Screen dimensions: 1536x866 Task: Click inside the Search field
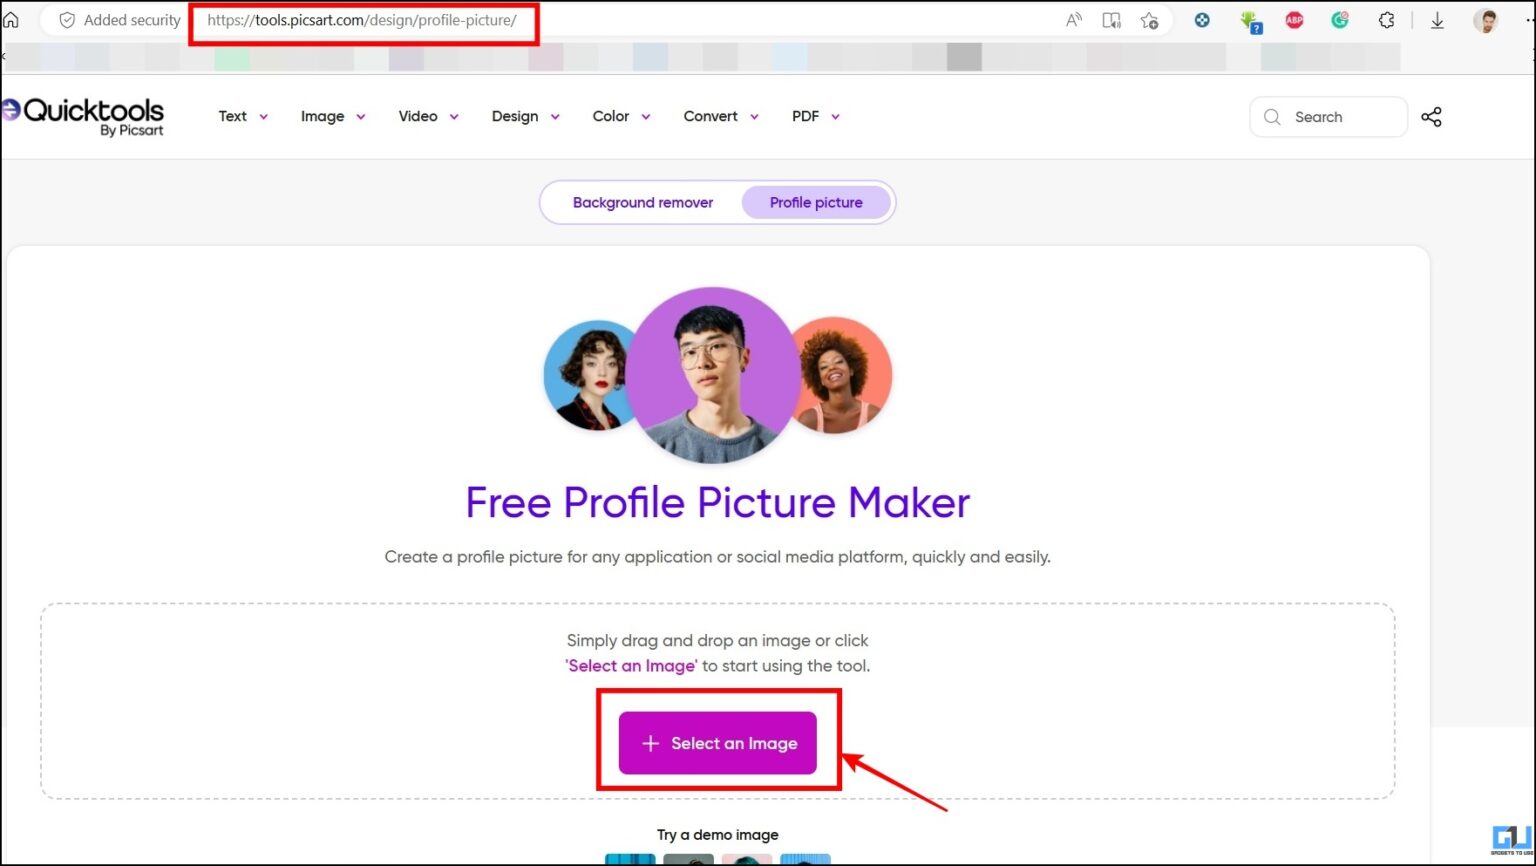pyautogui.click(x=1330, y=117)
